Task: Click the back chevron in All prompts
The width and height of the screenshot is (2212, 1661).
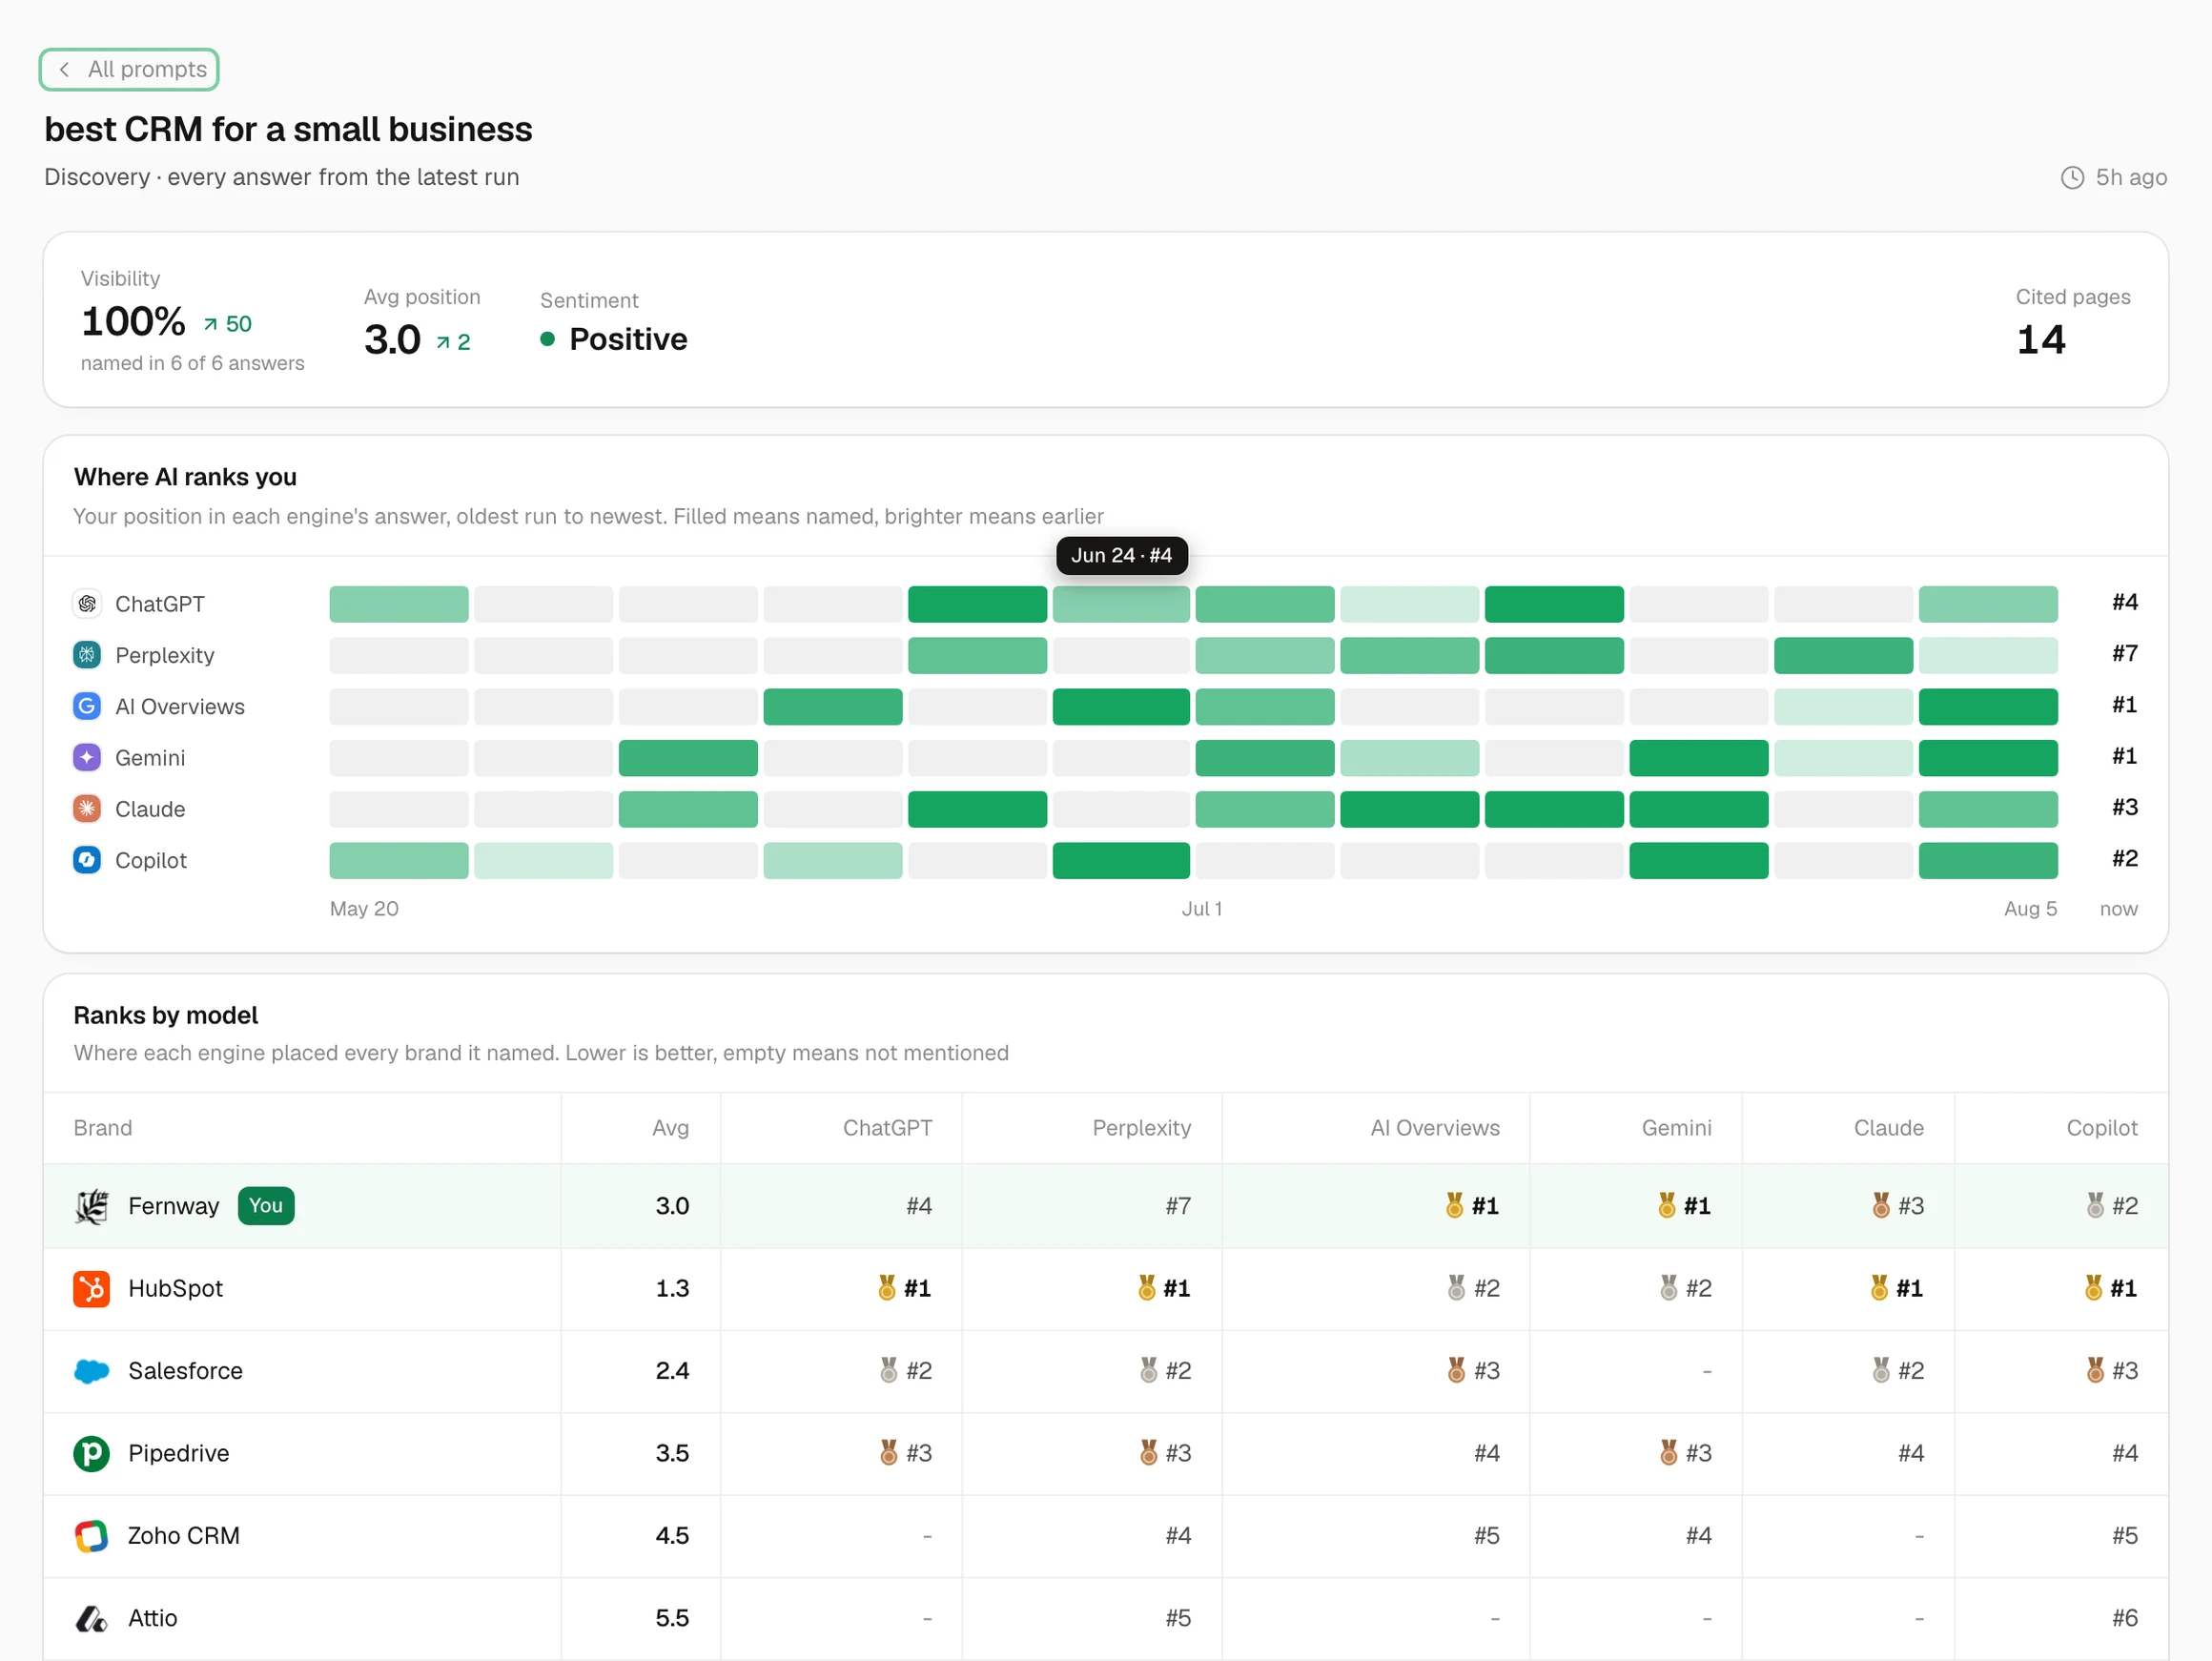Action: [x=64, y=69]
